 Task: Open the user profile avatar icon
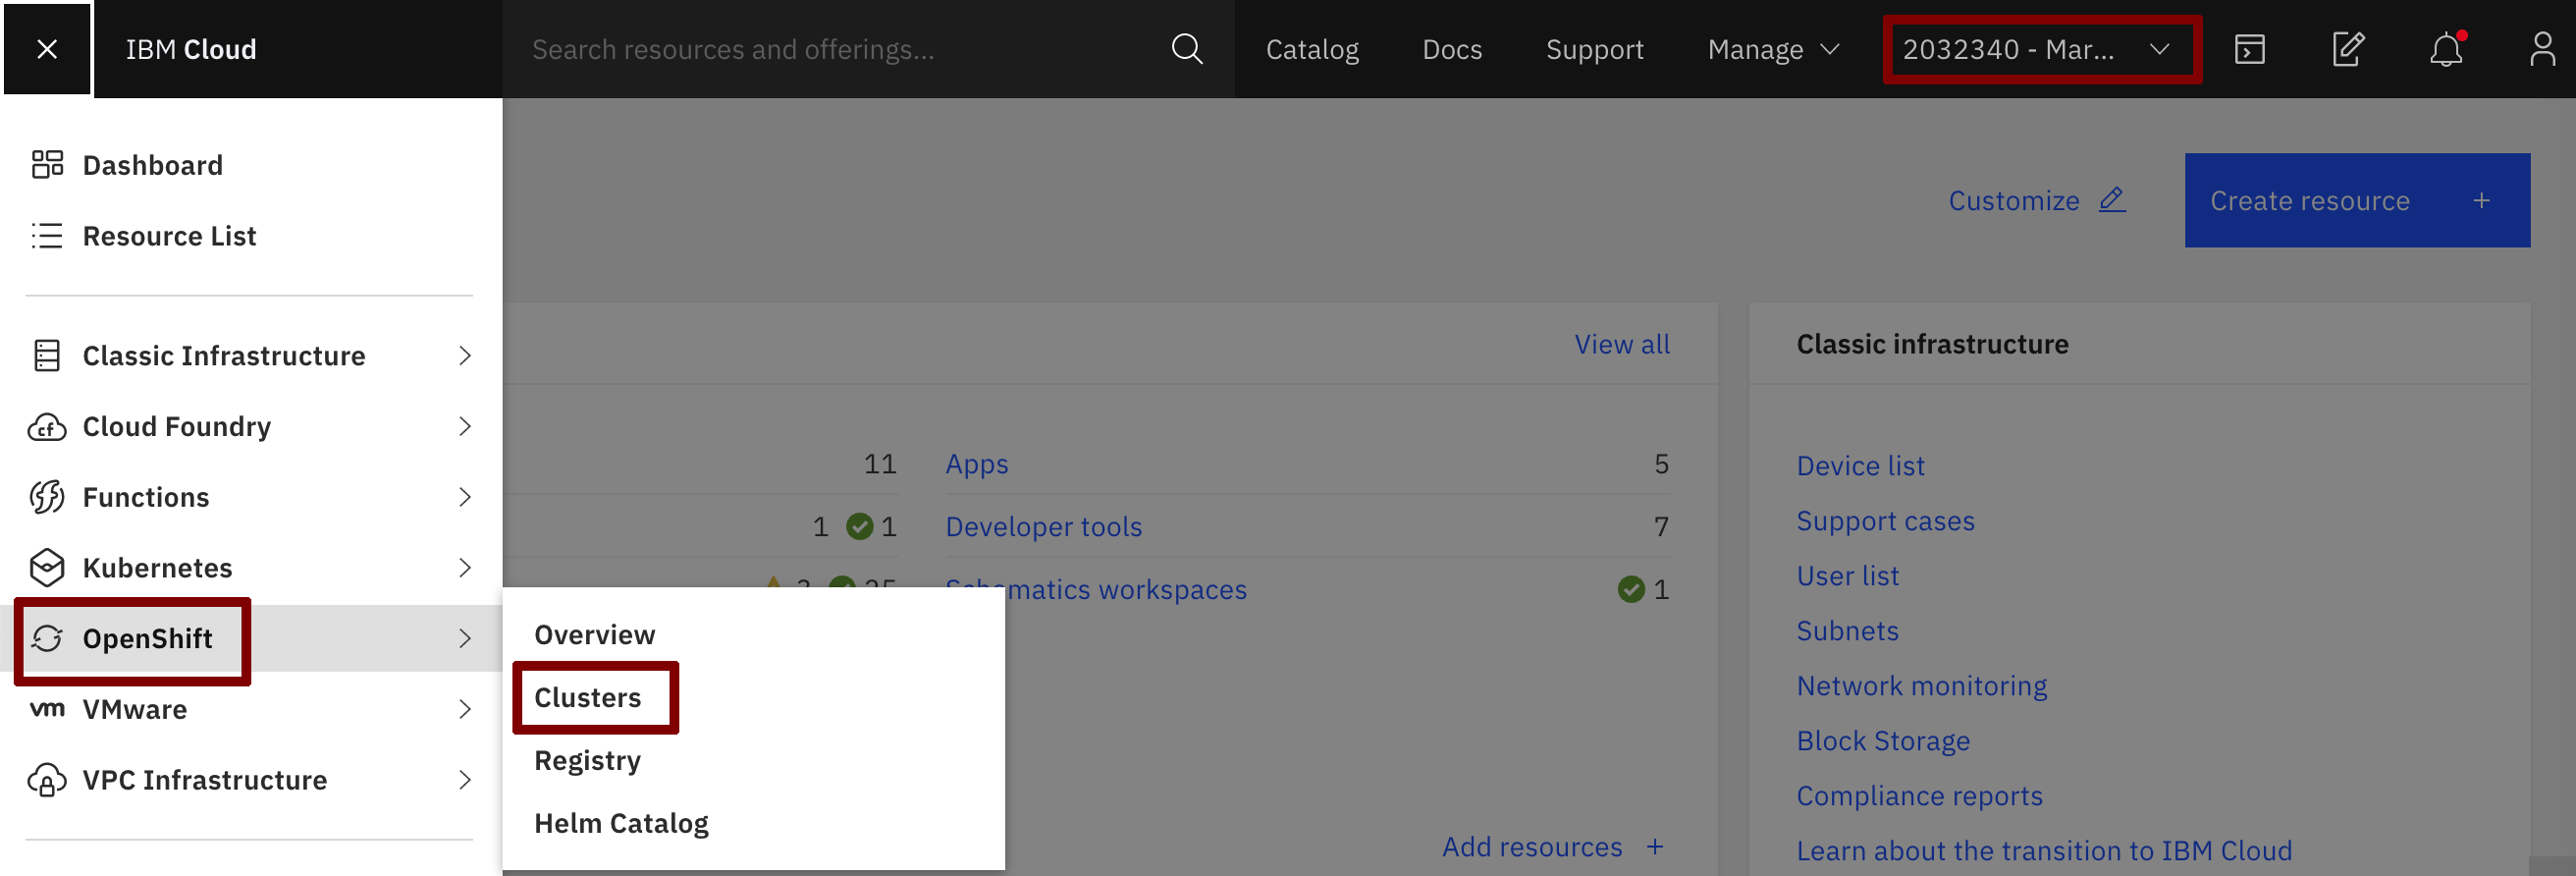(2542, 49)
